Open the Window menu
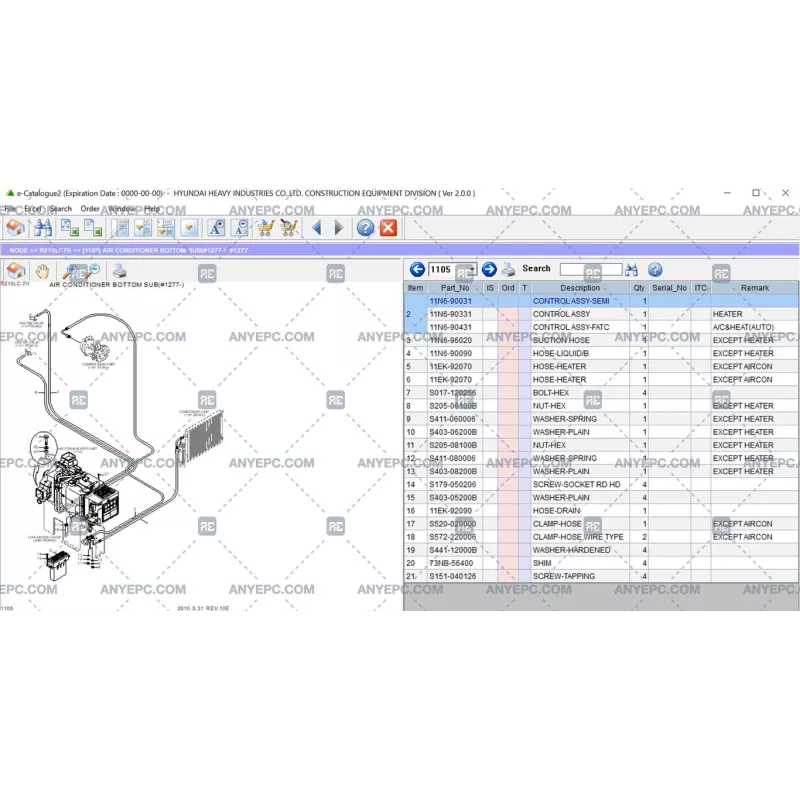The height and width of the screenshot is (800, 800). 120,207
